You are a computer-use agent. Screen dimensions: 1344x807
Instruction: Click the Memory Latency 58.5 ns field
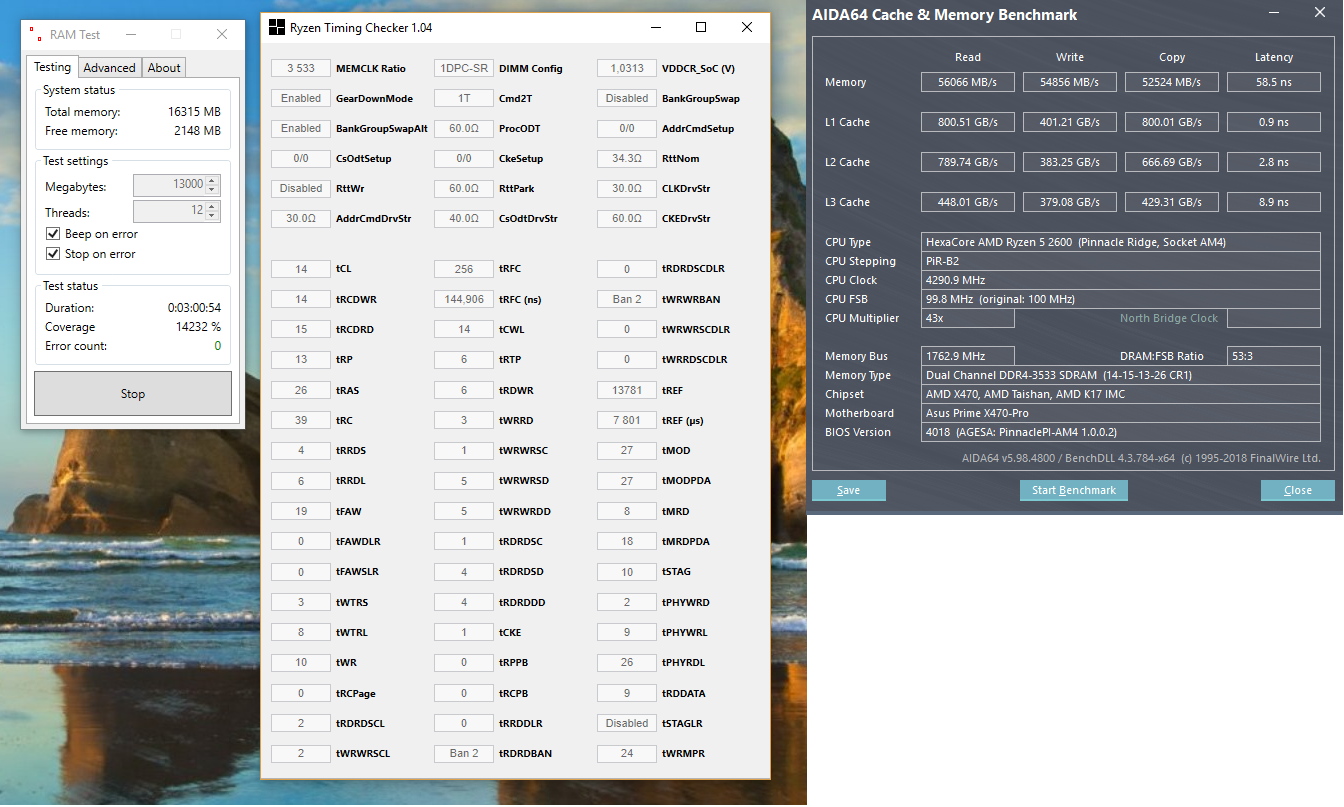click(x=1274, y=82)
